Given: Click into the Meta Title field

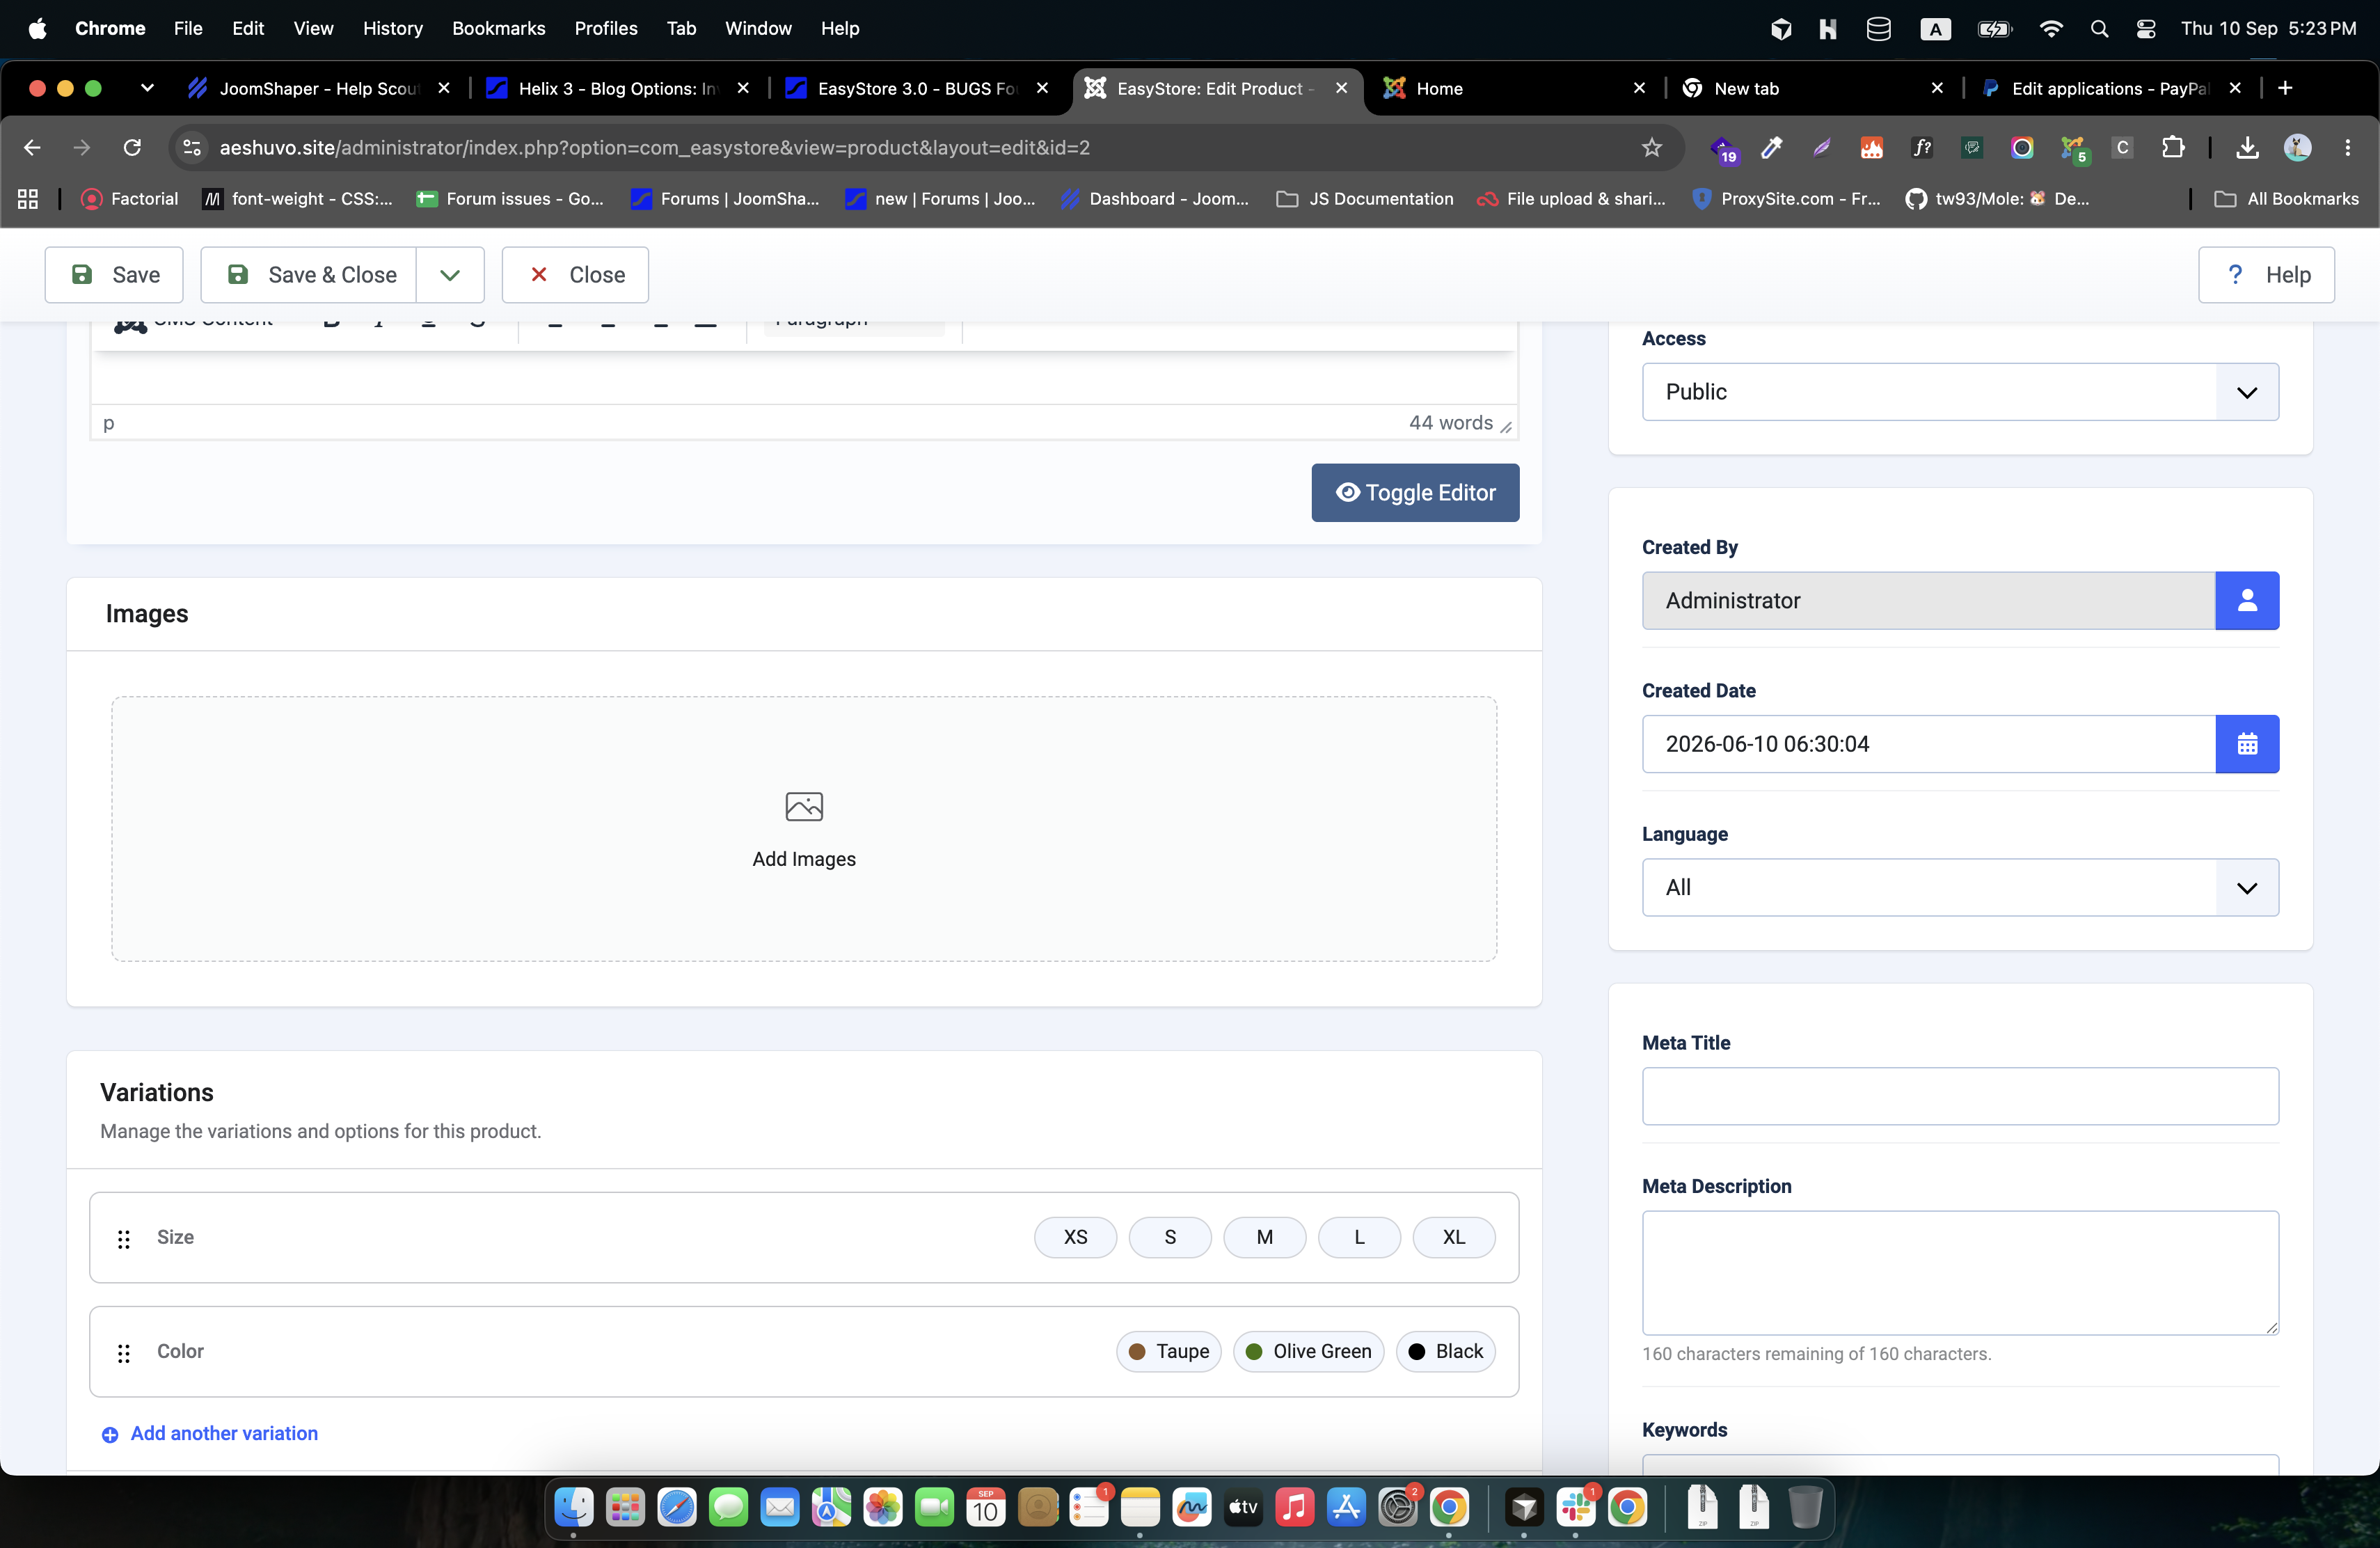Looking at the screenshot, I should (x=1960, y=1096).
